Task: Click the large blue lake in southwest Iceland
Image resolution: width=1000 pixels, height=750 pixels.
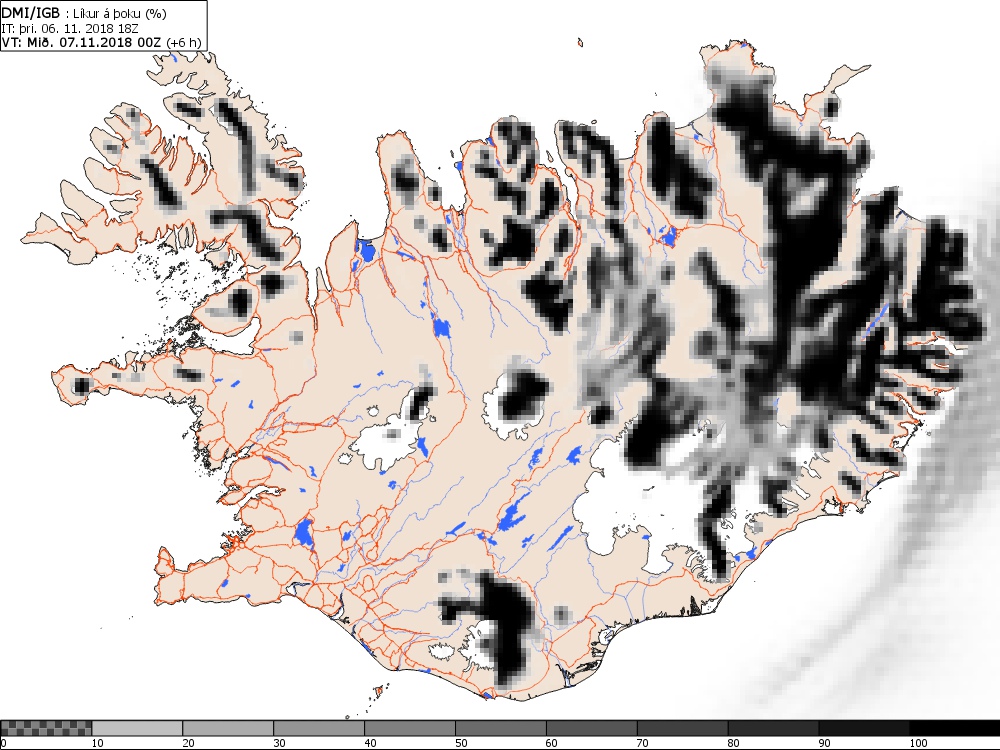Action: [x=304, y=533]
